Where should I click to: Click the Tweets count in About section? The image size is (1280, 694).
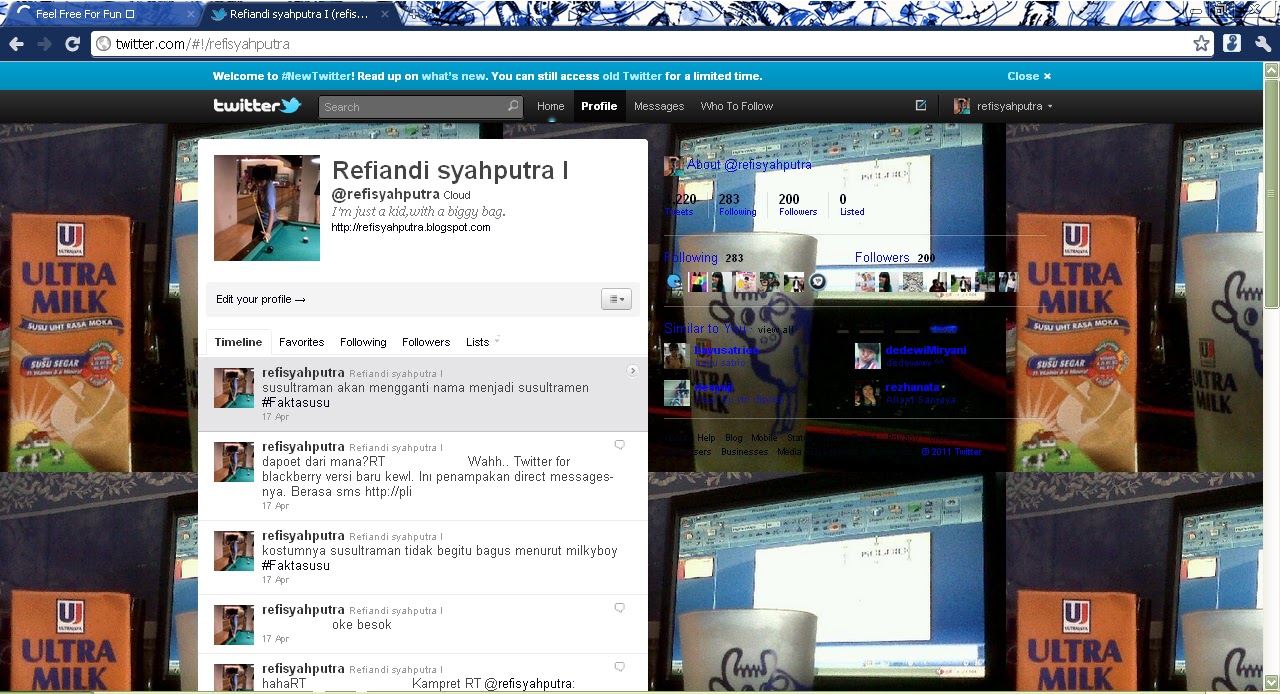pos(682,204)
